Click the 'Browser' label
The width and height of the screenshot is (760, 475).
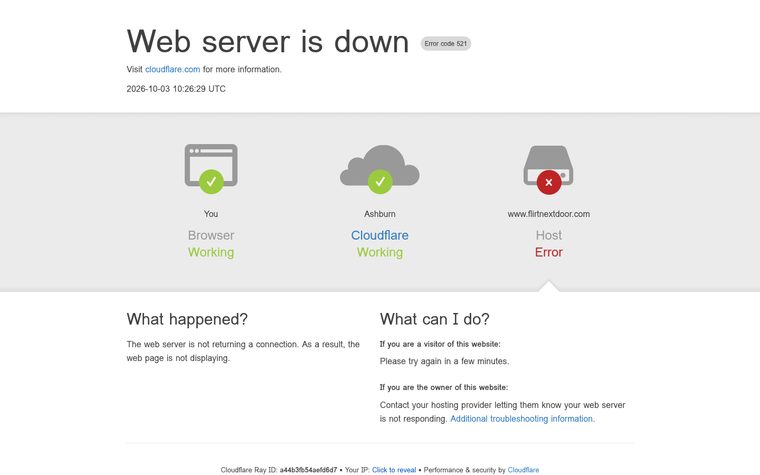[211, 236]
